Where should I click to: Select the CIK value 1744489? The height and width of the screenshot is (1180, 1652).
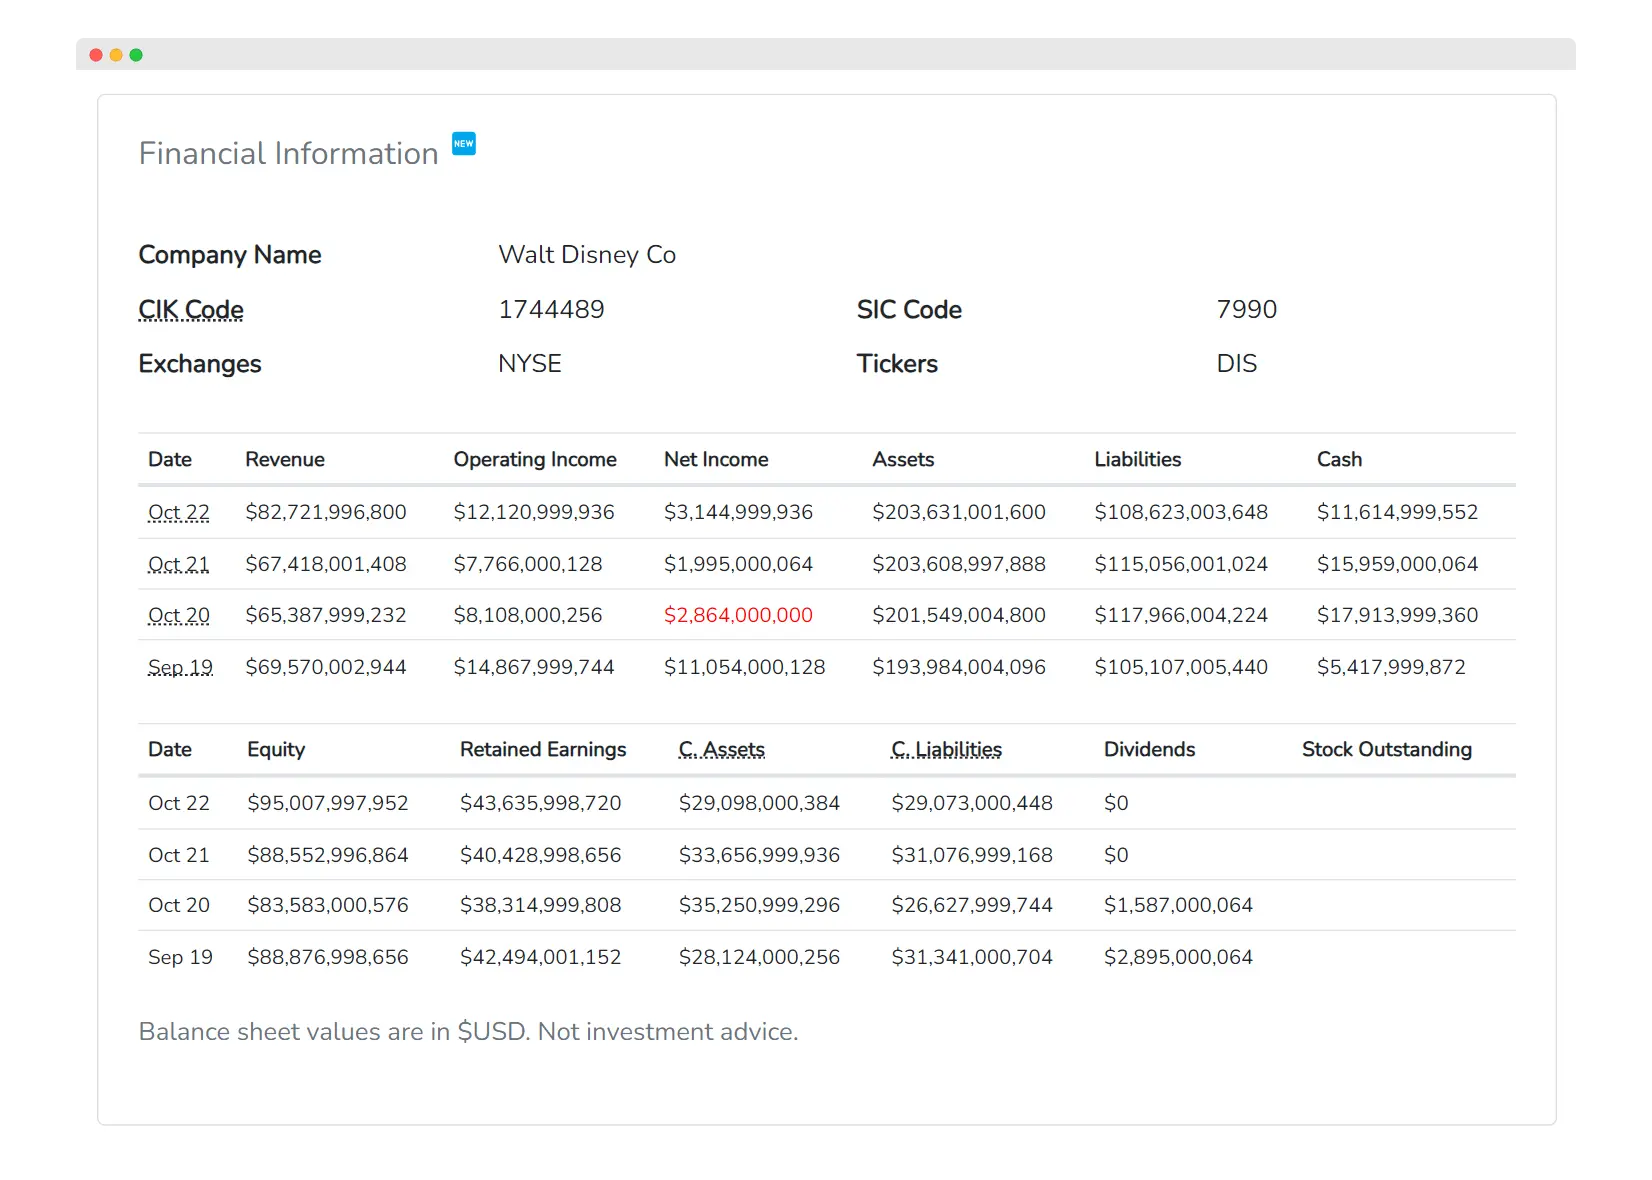pyautogui.click(x=551, y=309)
